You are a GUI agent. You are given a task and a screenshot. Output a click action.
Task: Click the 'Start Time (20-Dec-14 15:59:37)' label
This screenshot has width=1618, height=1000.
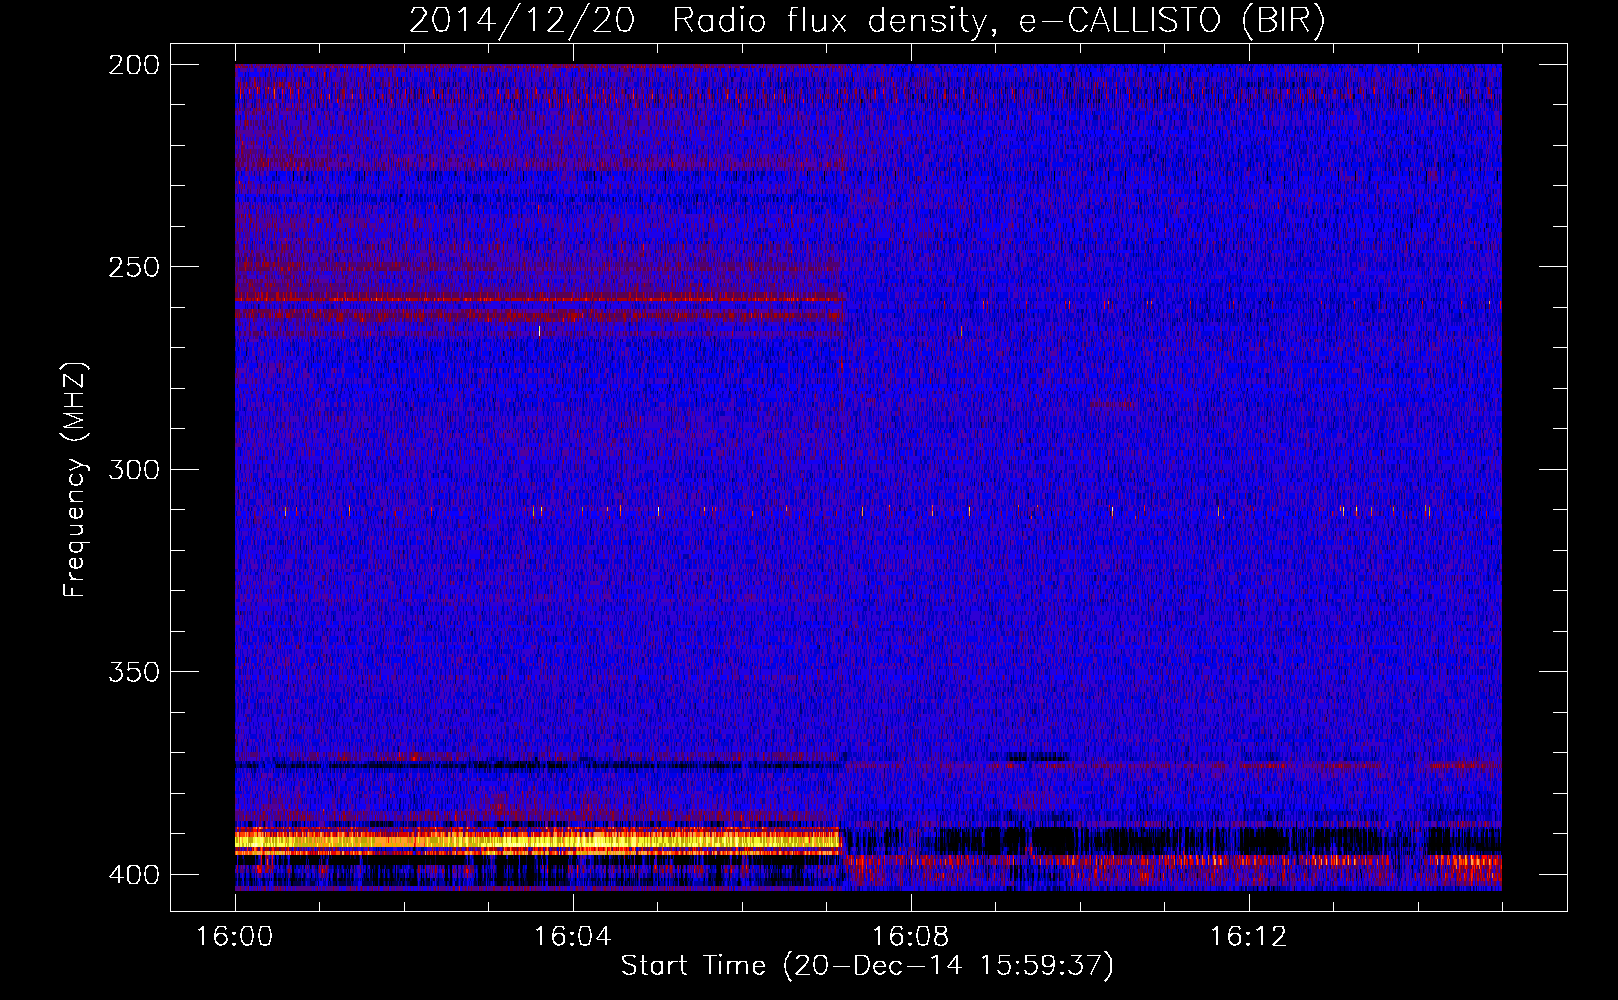(x=867, y=966)
